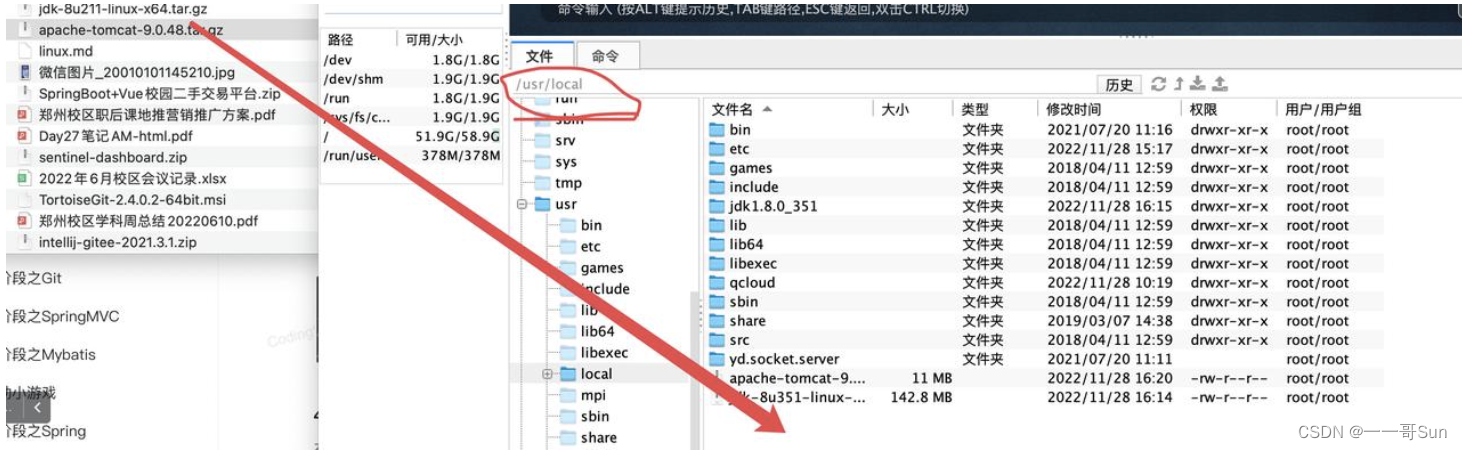Sort the list by 文件名 column header
The width and height of the screenshot is (1462, 450).
click(x=789, y=109)
